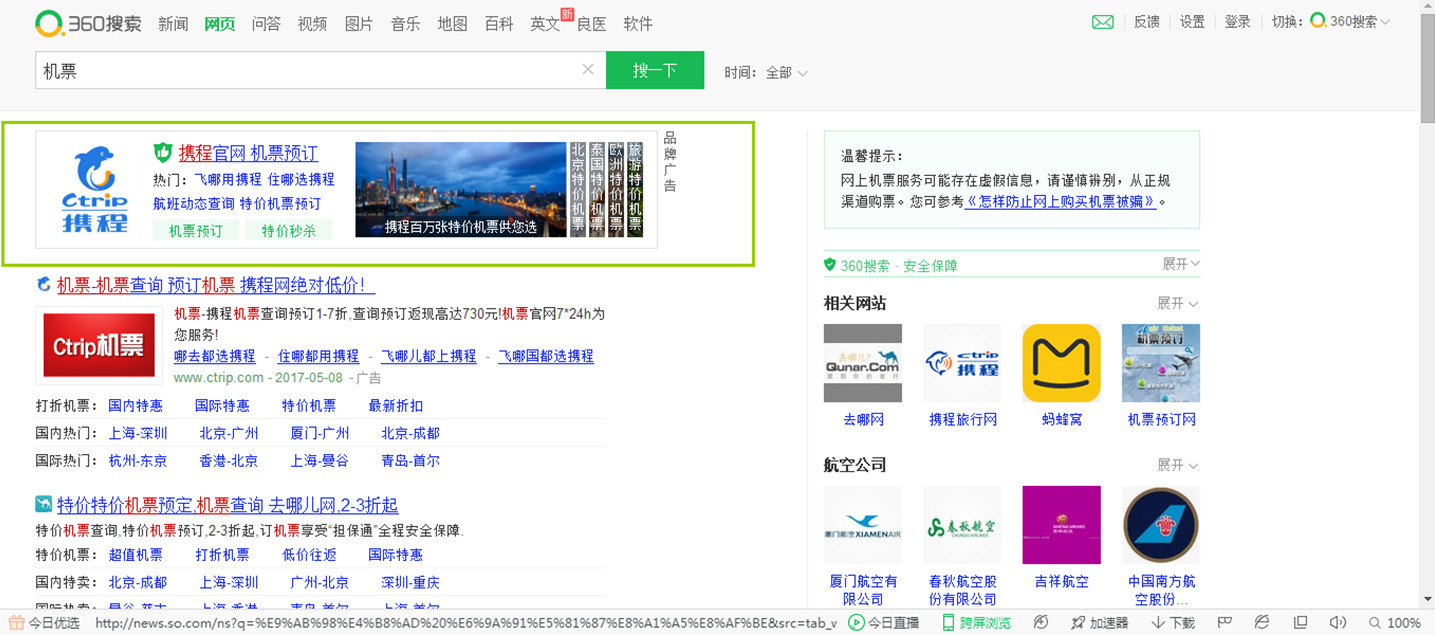
Task: Click the Shanghai skyline ad image
Action: click(461, 189)
